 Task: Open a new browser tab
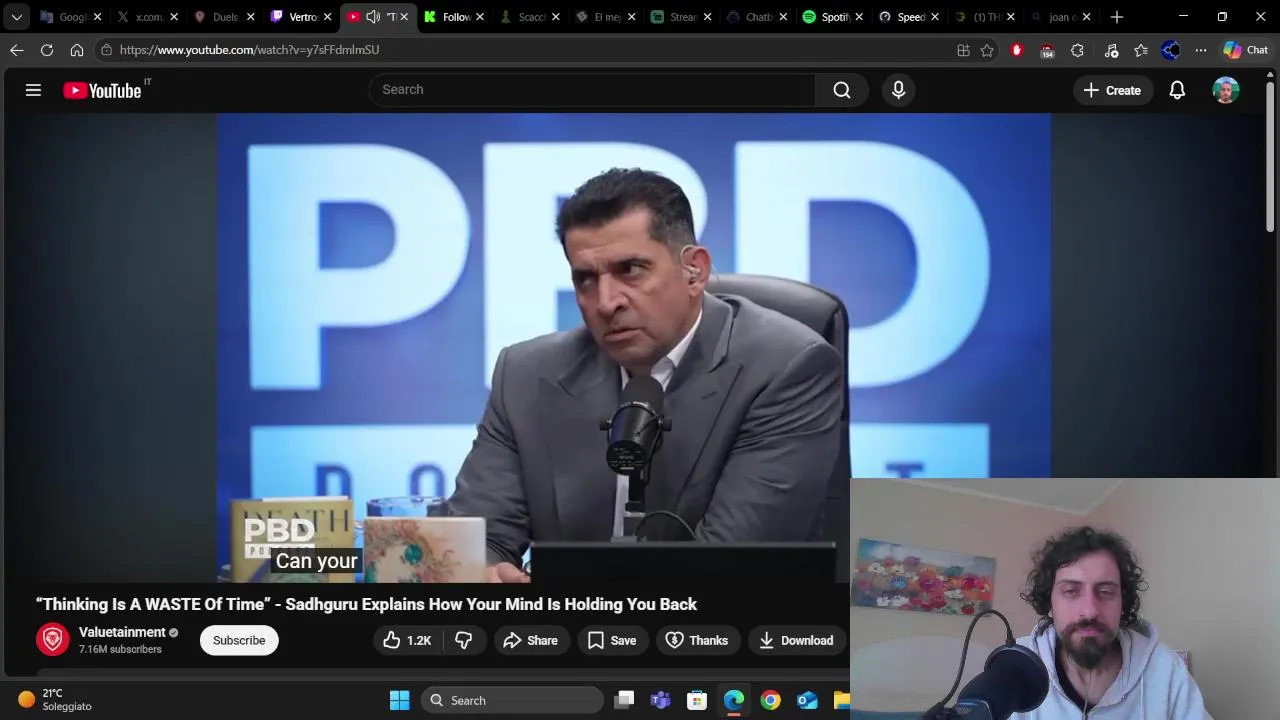[1117, 17]
